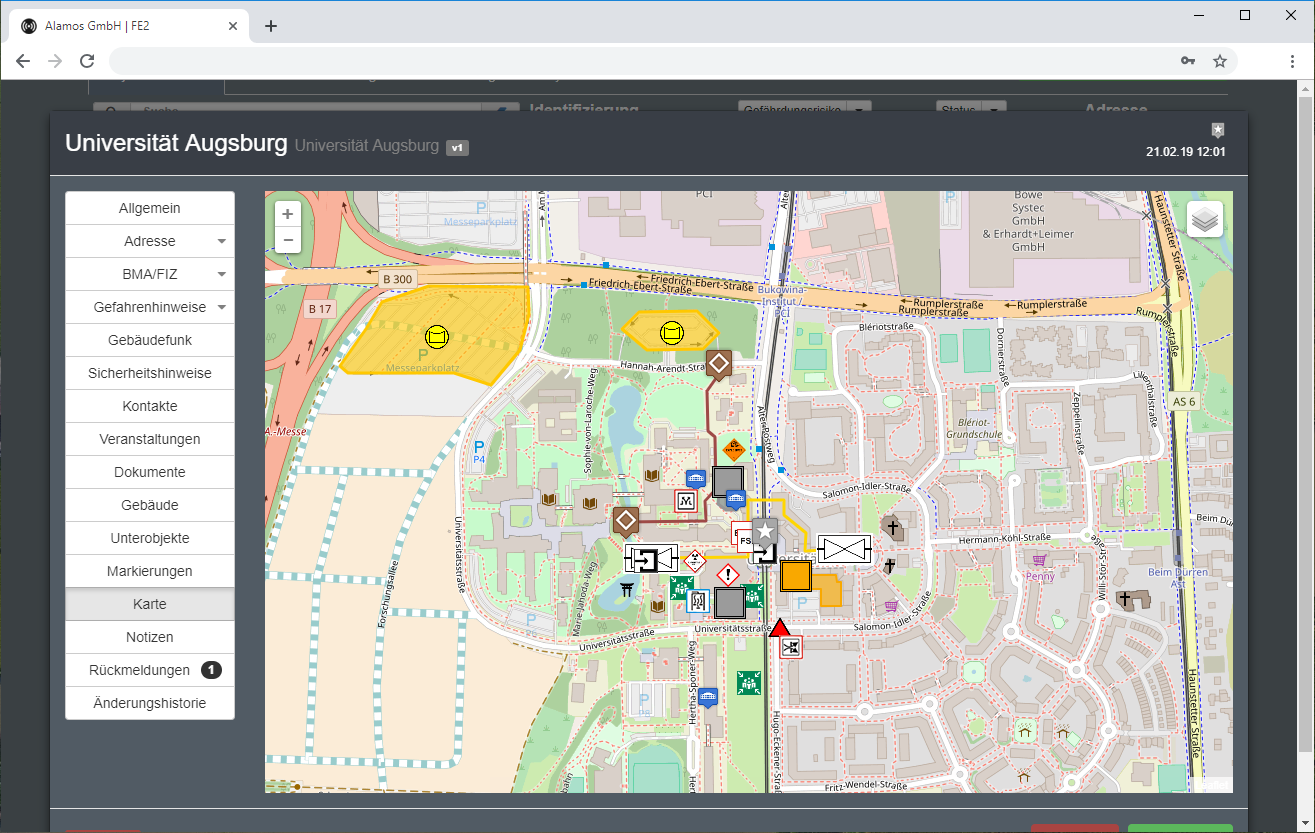Click the red exclamation mark hazard diamond
1315x833 pixels.
pyautogui.click(x=728, y=575)
